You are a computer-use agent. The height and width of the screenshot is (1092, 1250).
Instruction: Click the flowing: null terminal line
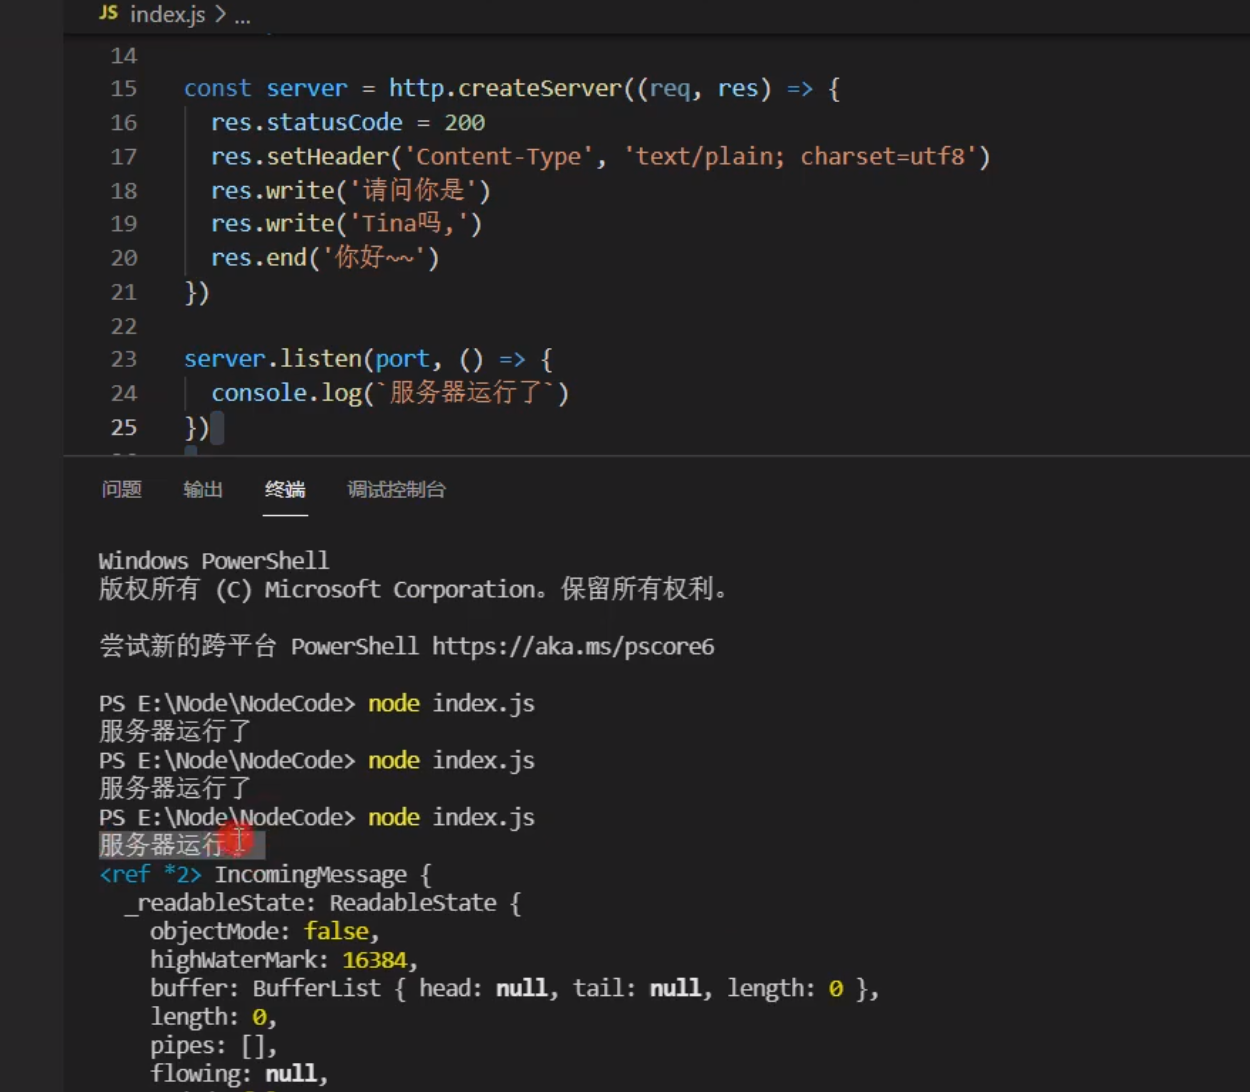[239, 1074]
